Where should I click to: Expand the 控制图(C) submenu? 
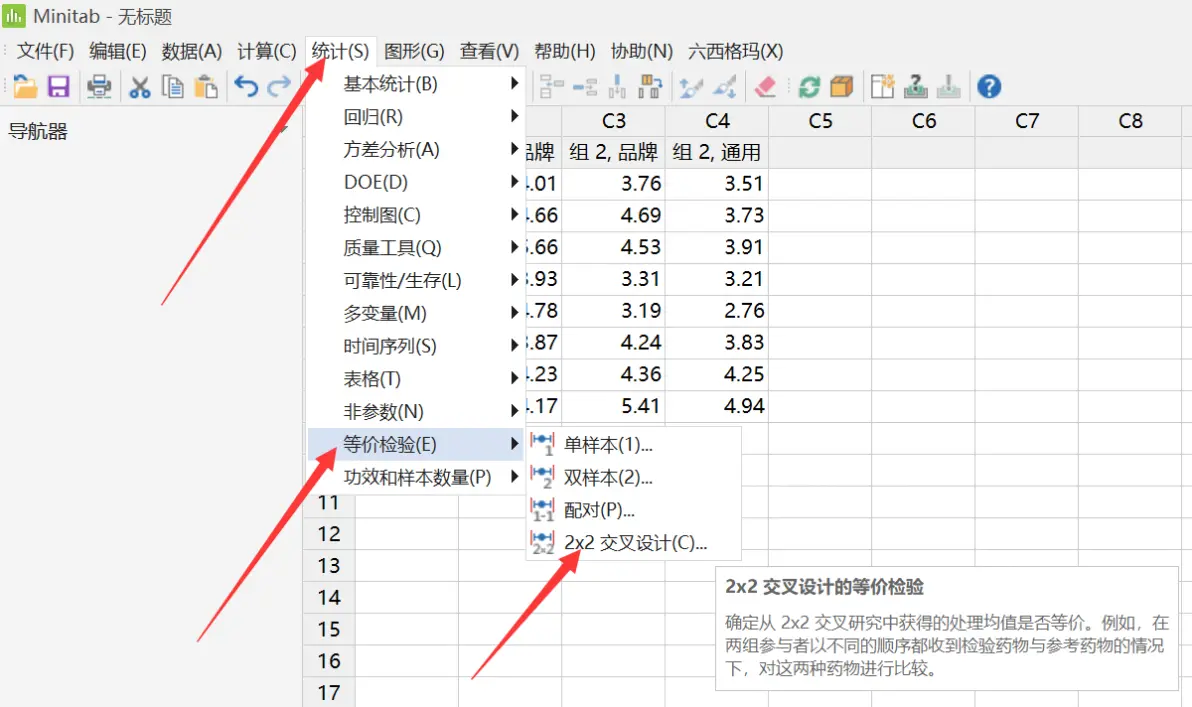416,214
